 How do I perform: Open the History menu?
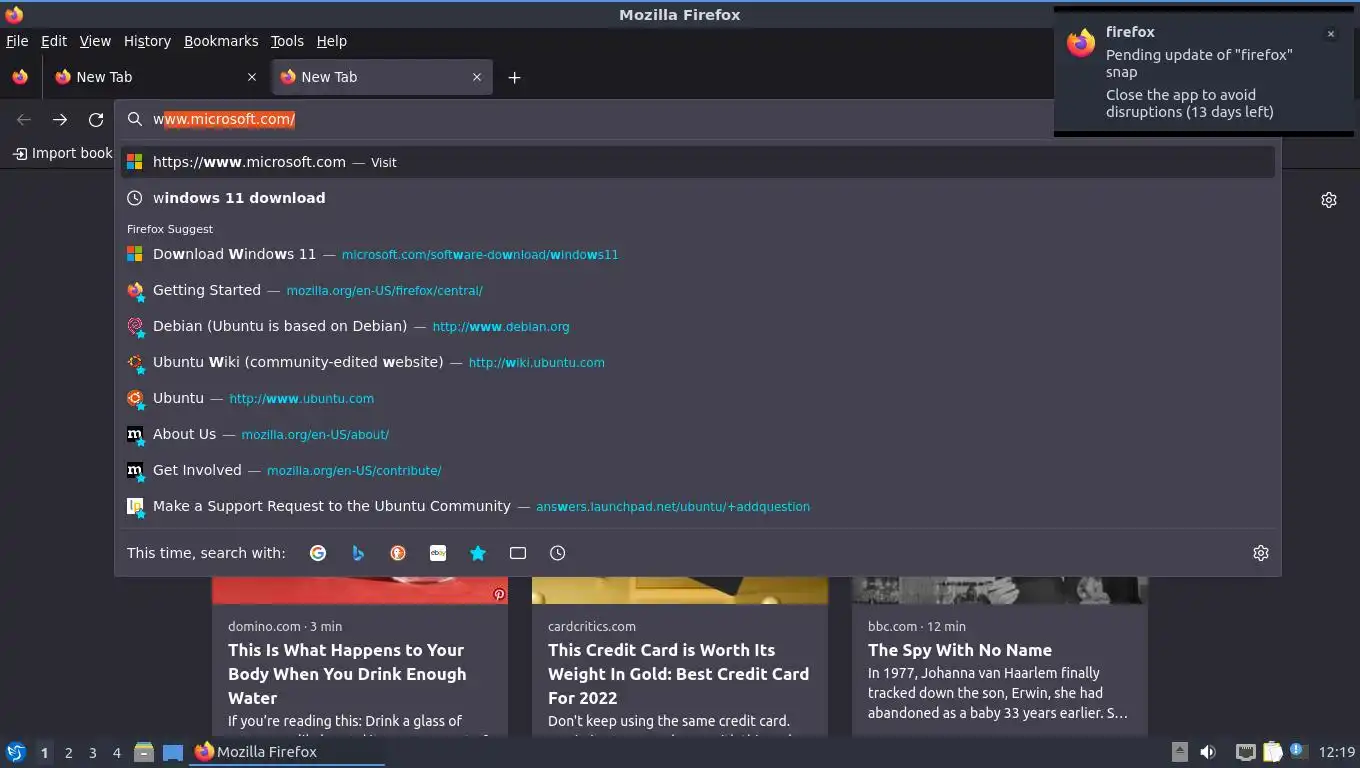[x=147, y=41]
